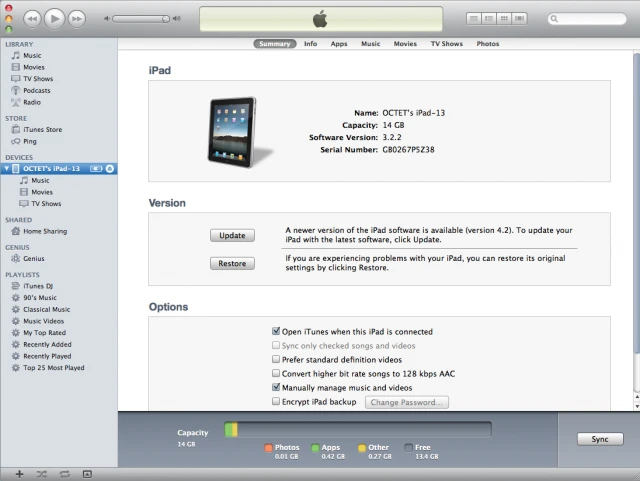Enable Prefer standard definition videos
Screen dimensions: 640x481
276,359
